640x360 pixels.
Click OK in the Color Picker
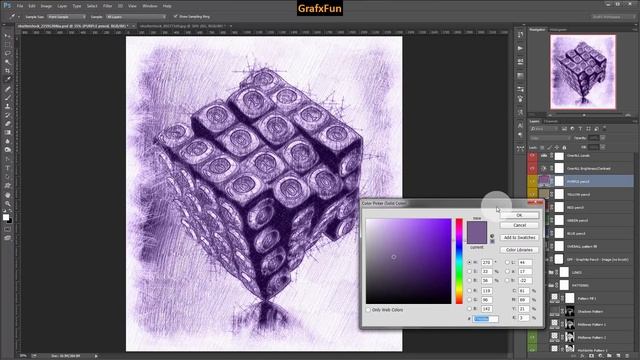pos(519,215)
